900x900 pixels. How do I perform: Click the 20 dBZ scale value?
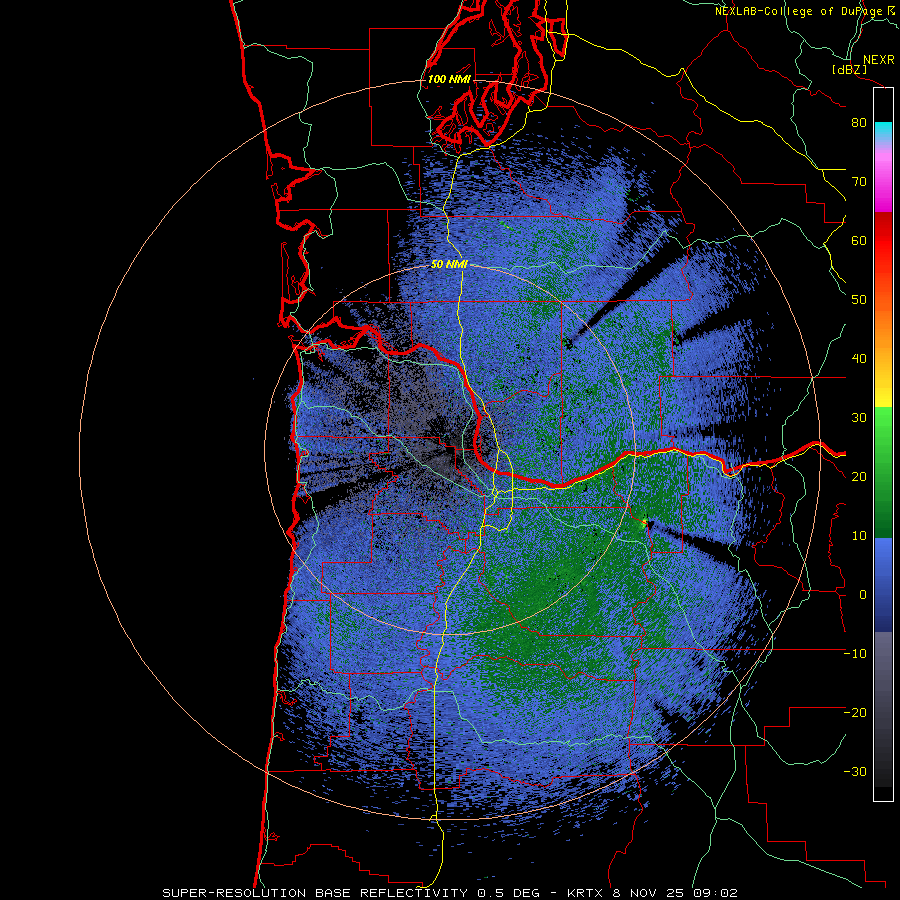(x=859, y=477)
